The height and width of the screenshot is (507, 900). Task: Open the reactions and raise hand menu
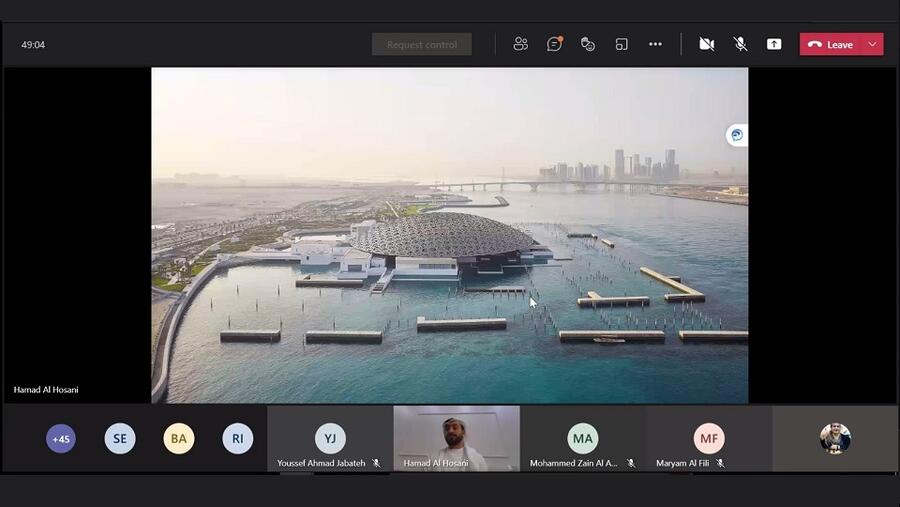coord(588,44)
